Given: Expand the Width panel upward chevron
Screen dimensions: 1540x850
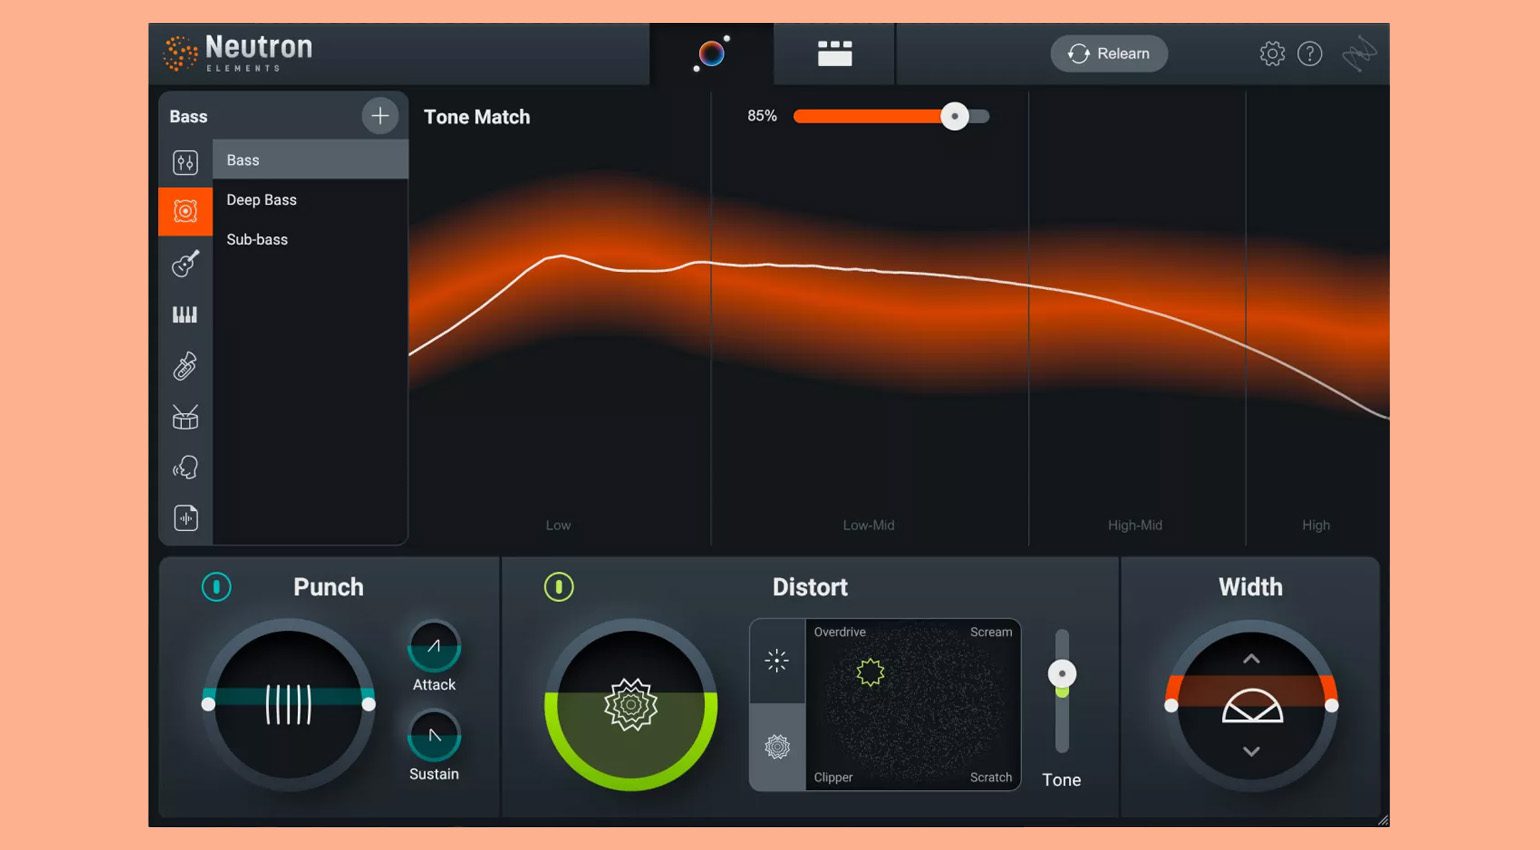Looking at the screenshot, I should pyautogui.click(x=1250, y=659).
